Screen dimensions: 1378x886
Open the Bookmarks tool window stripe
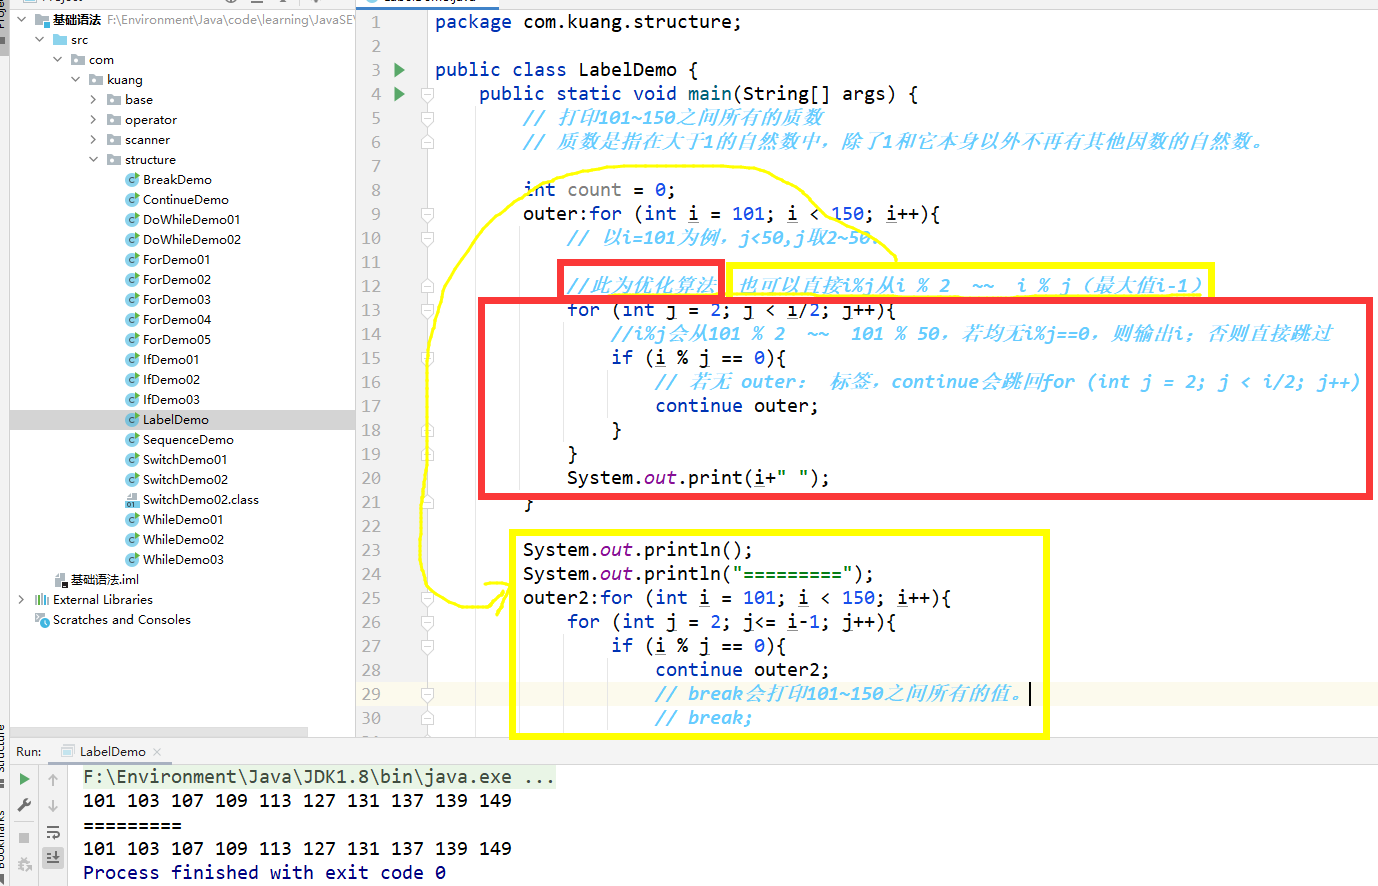3,841
